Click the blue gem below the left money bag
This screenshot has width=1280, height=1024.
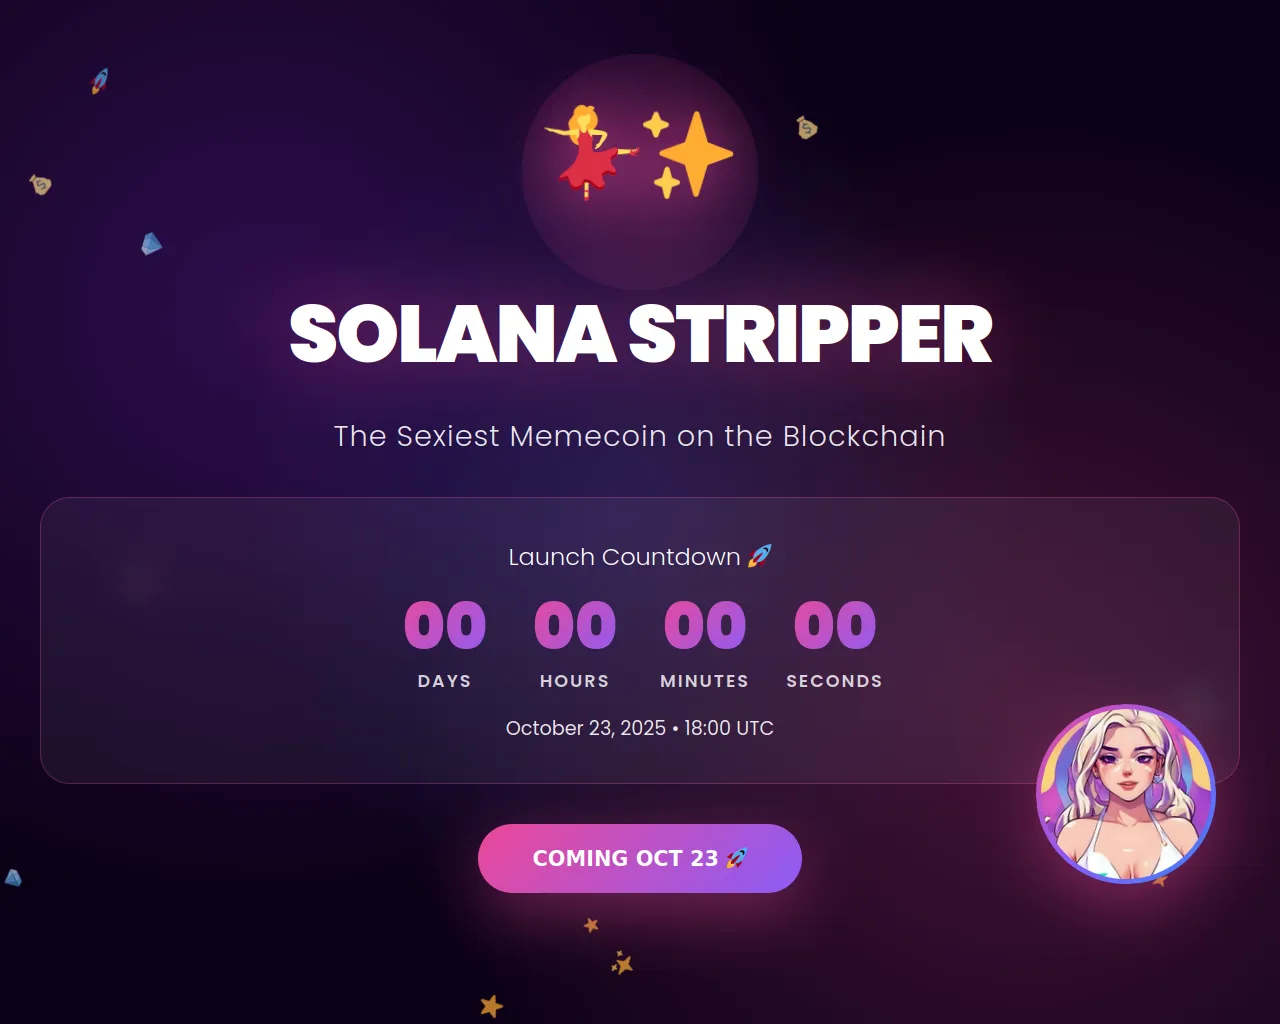pyautogui.click(x=151, y=243)
